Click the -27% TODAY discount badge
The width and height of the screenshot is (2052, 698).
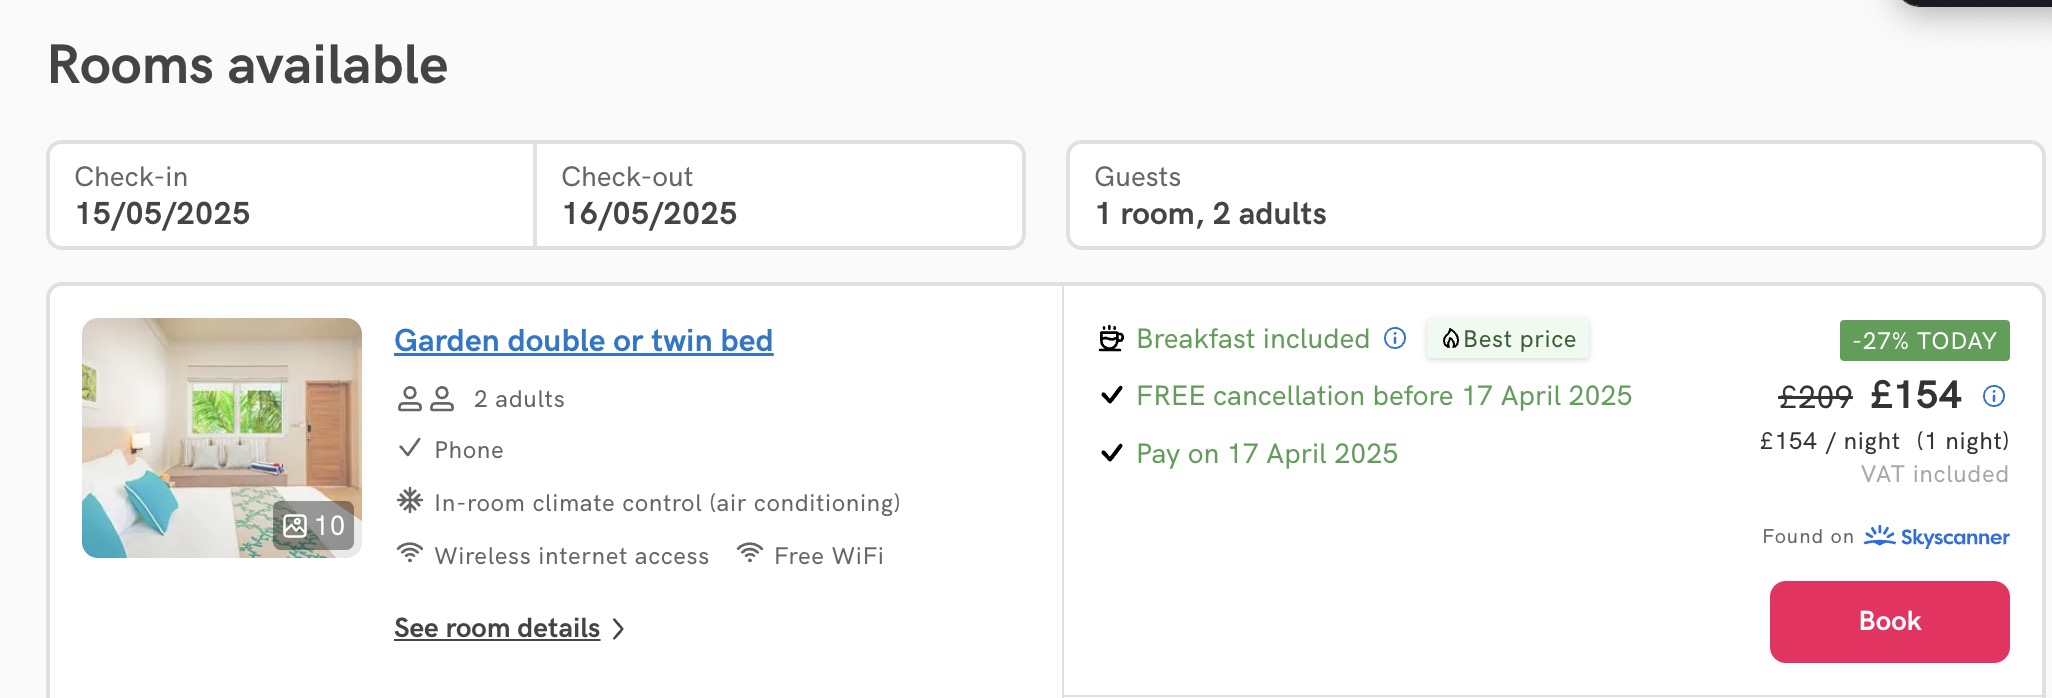(1924, 341)
